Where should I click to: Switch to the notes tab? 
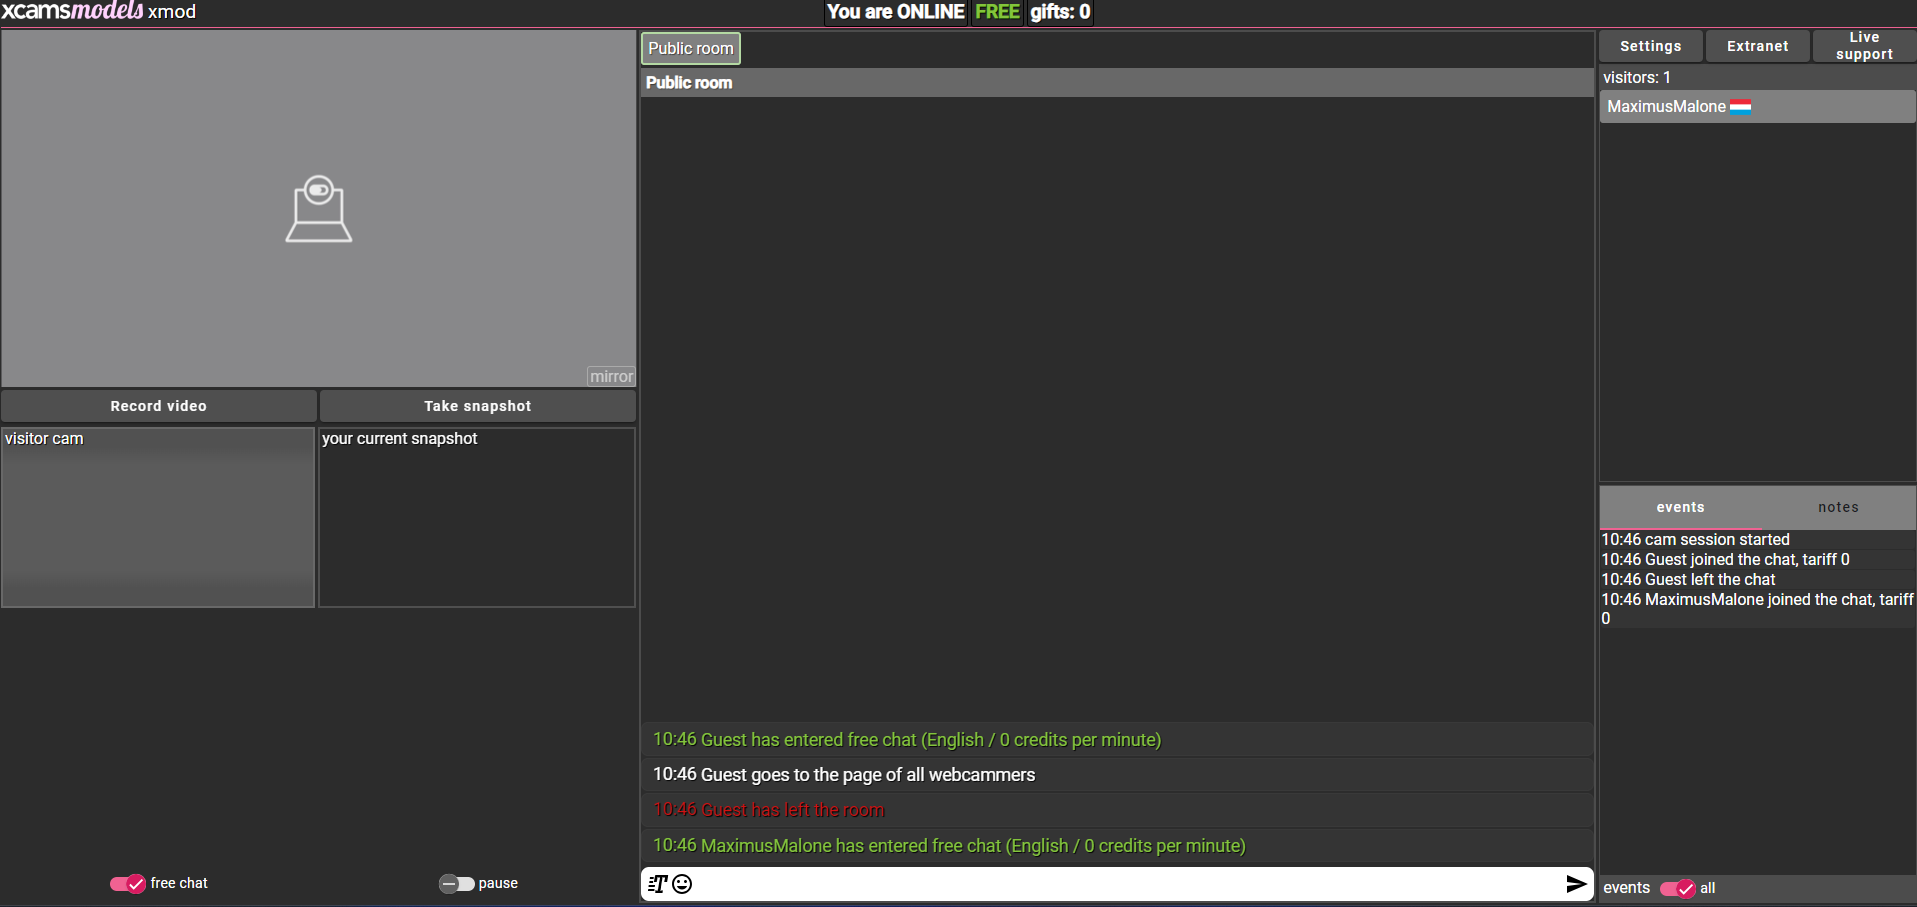pos(1837,508)
